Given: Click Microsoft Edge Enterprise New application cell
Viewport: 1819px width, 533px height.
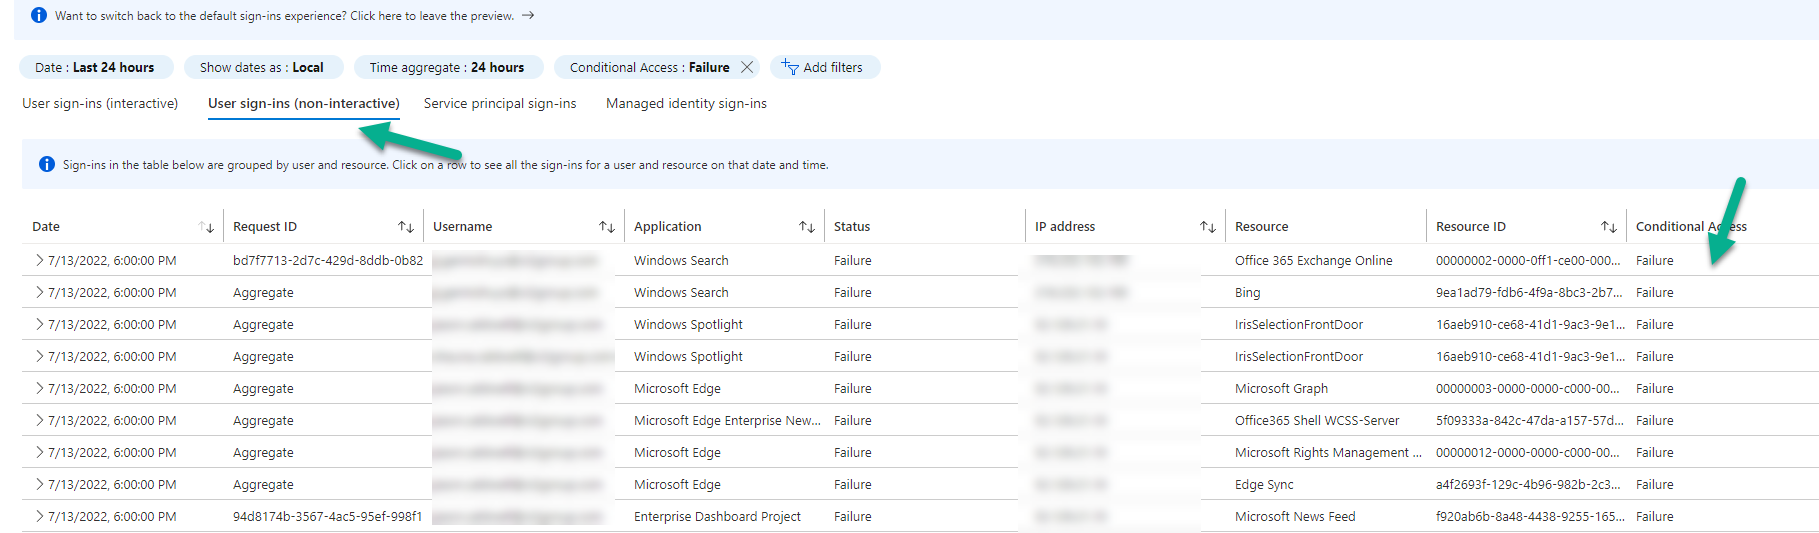Looking at the screenshot, I should click(727, 420).
